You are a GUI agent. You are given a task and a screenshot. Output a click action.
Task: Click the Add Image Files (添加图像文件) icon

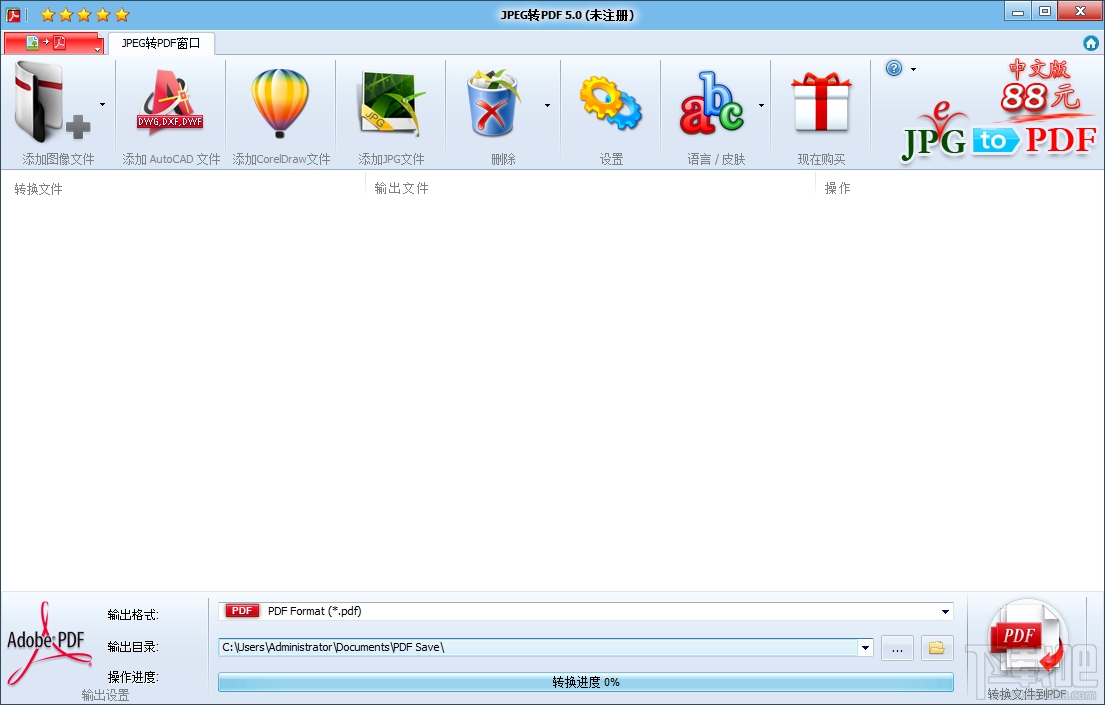(51, 103)
